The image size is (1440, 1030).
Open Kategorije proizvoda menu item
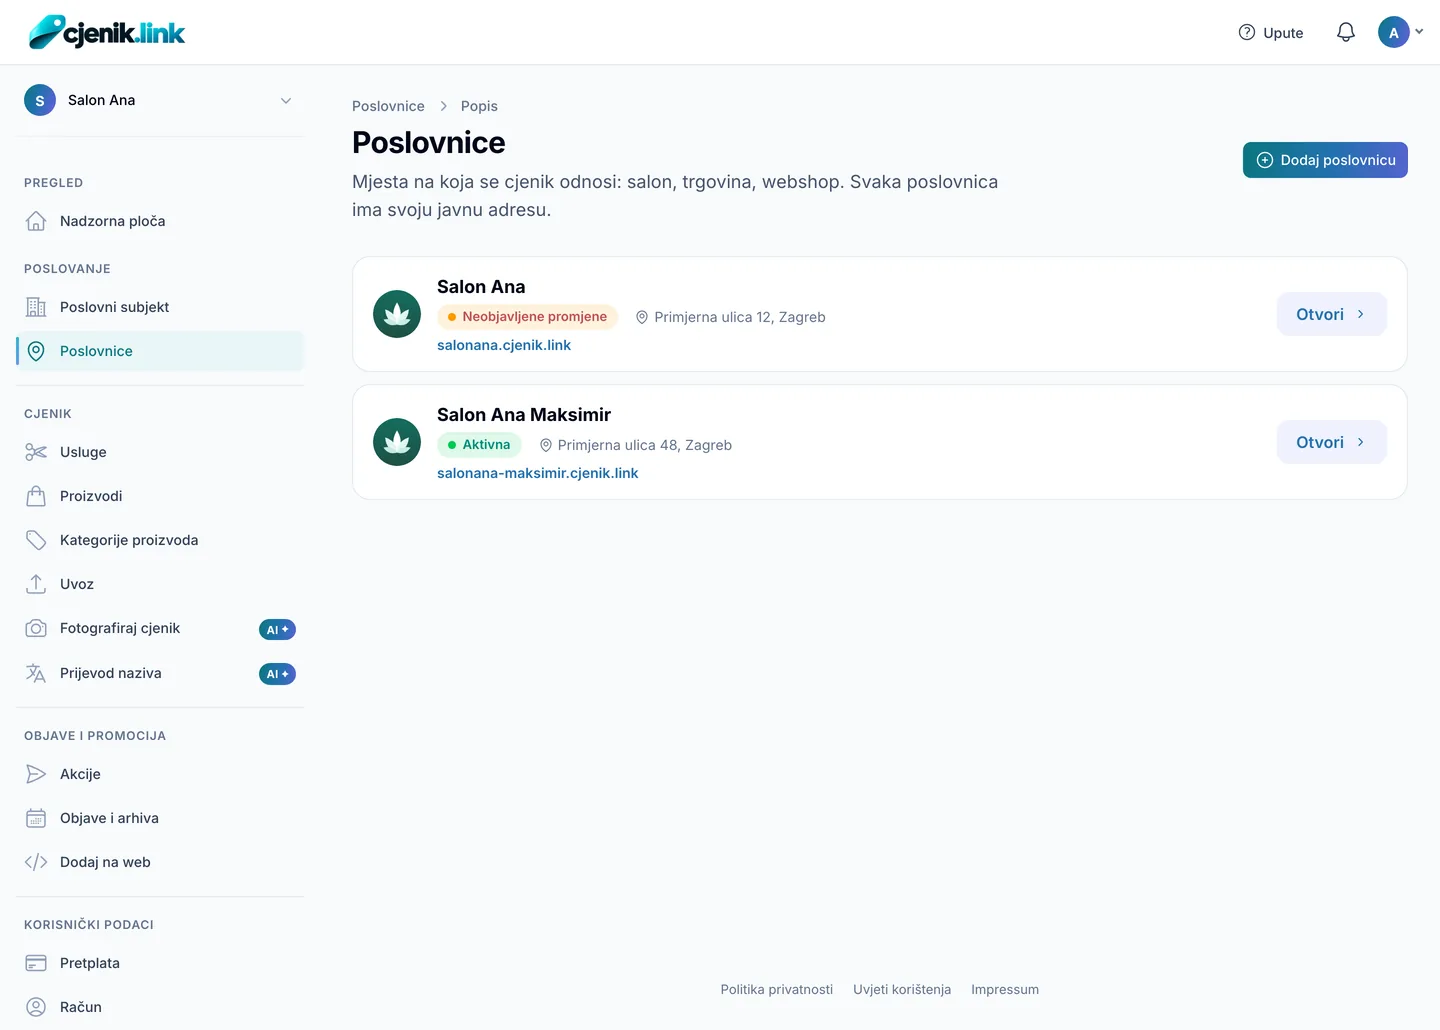click(160, 540)
